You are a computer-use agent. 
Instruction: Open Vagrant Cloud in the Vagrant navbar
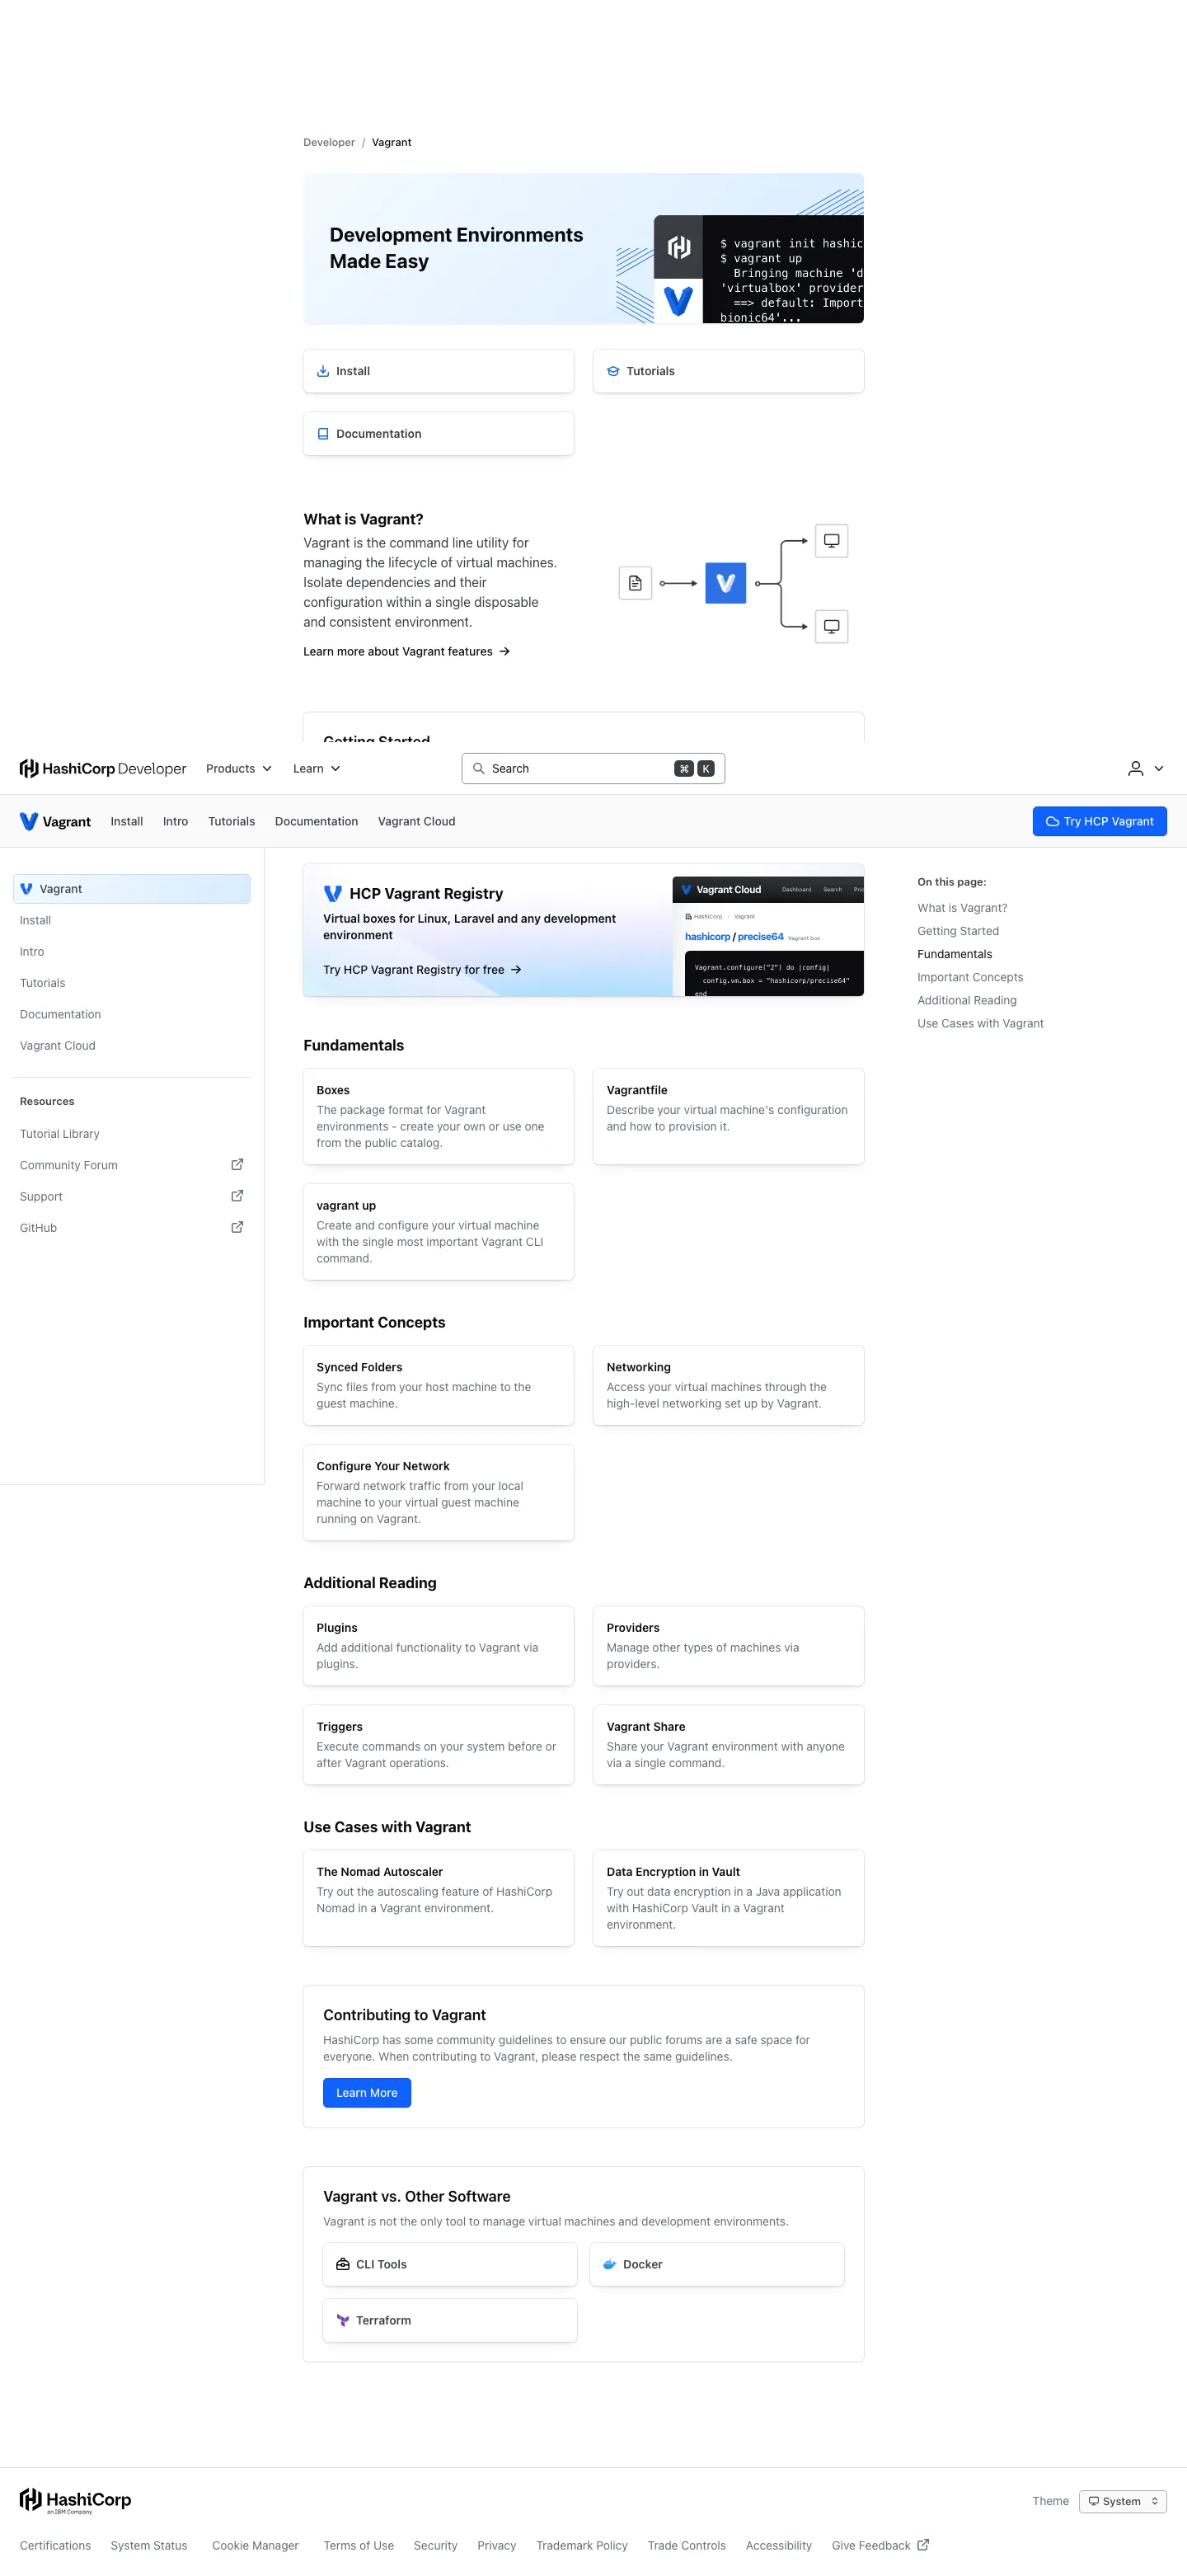(x=416, y=821)
